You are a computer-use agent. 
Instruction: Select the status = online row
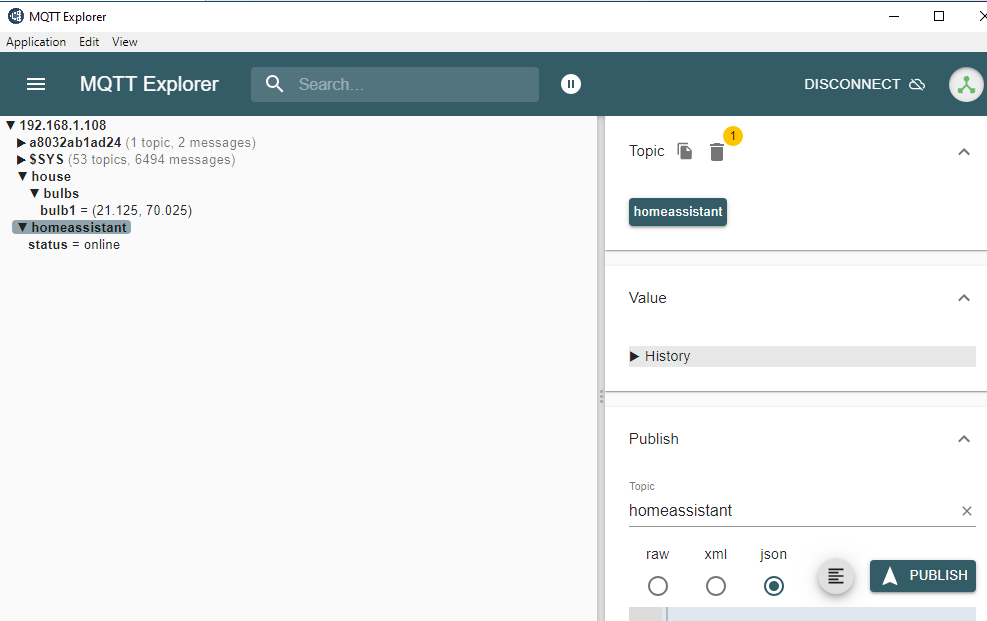click(x=74, y=245)
